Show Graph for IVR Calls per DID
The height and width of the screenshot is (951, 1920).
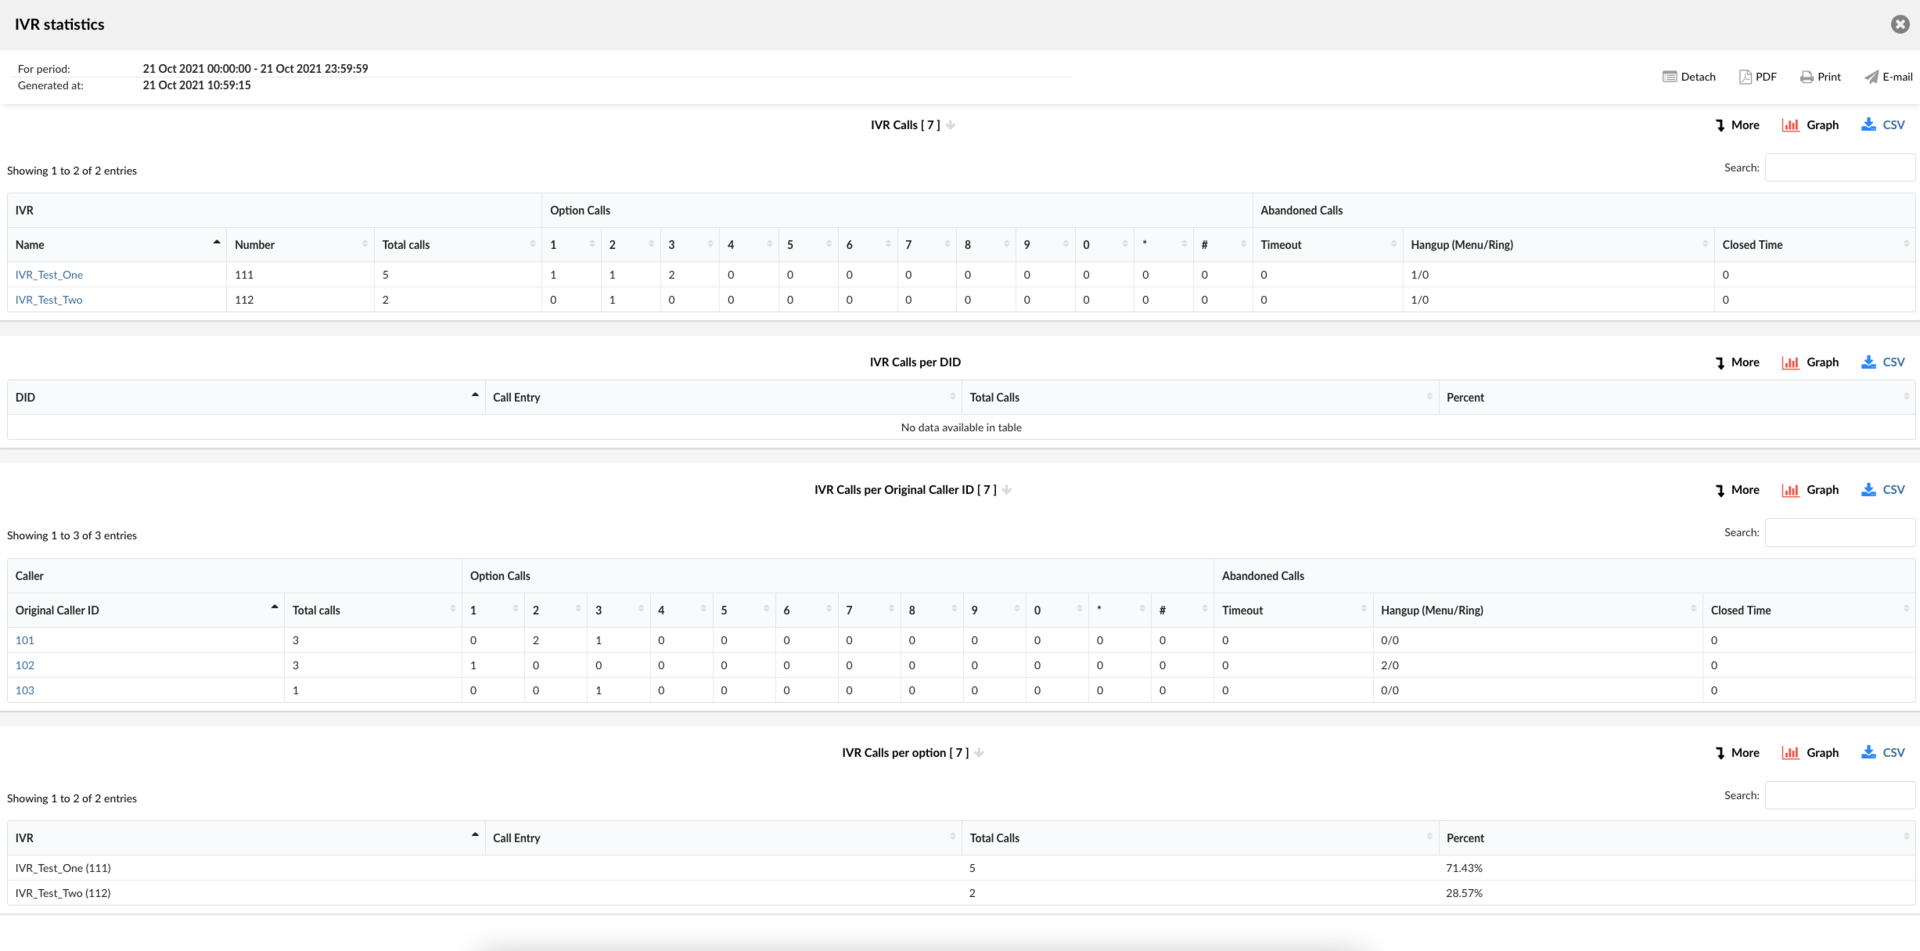[x=1810, y=362]
